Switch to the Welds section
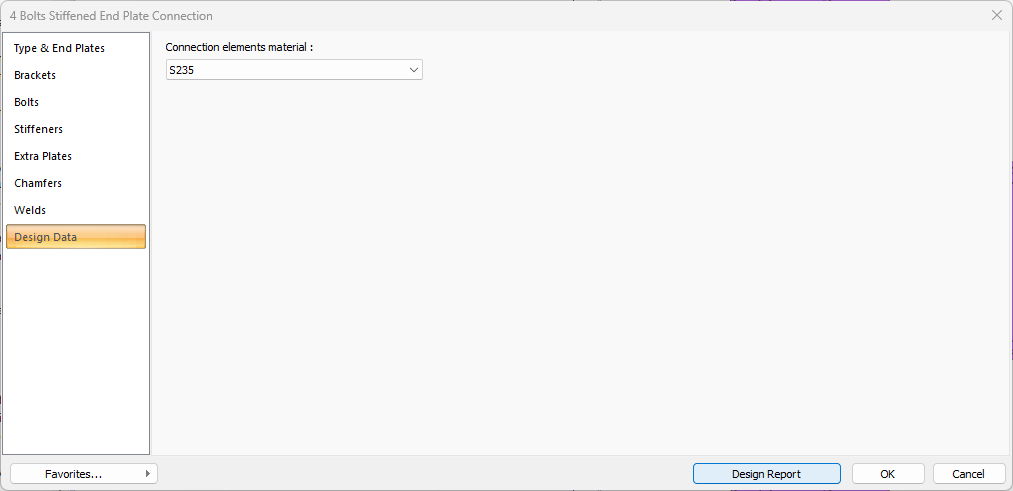 coord(76,211)
